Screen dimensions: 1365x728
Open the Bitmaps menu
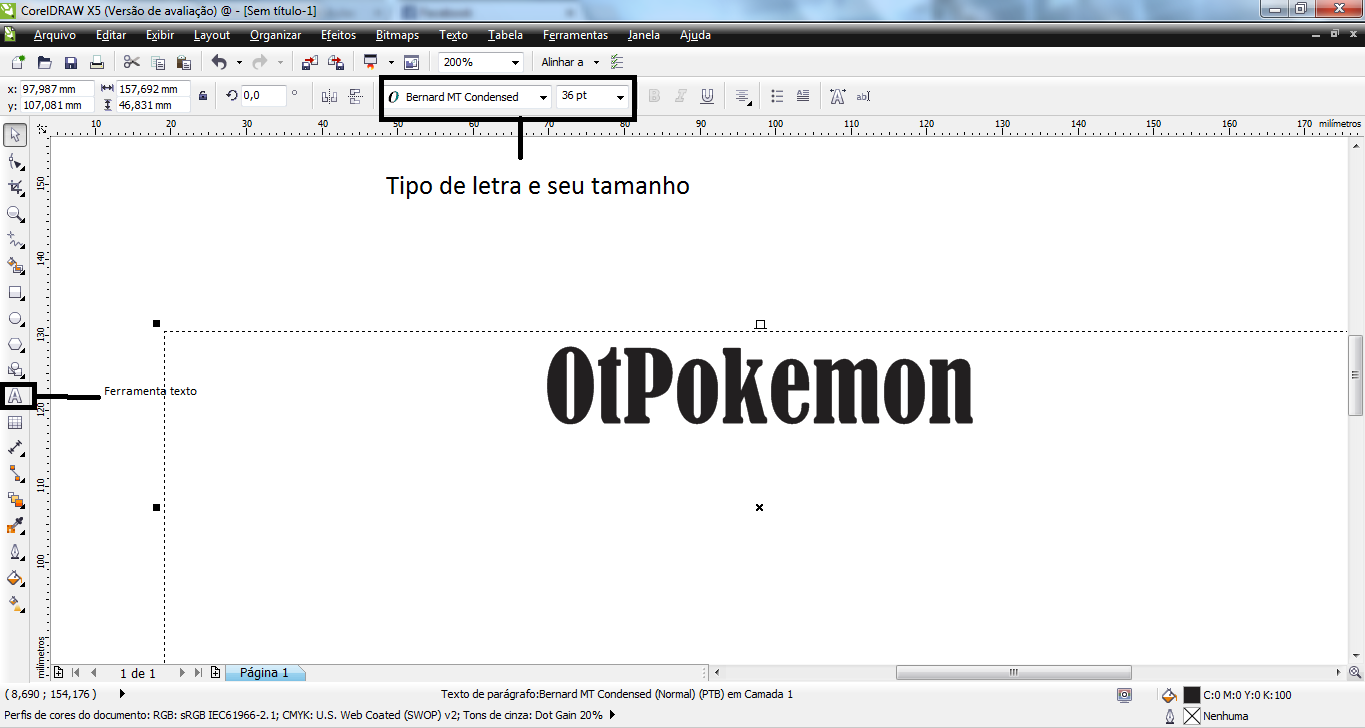pos(397,34)
